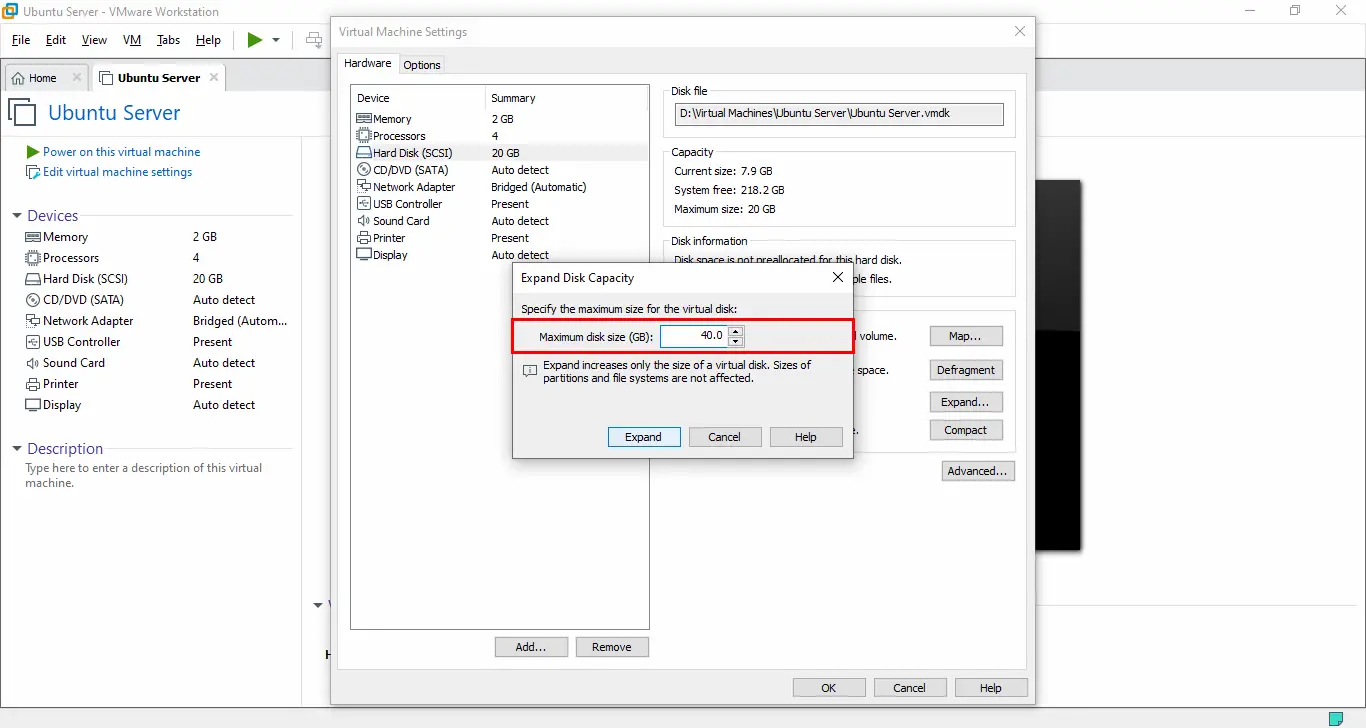Click the CD/DVD (SATA) icon in settings list
Image resolution: width=1366 pixels, height=728 pixels.
(364, 170)
